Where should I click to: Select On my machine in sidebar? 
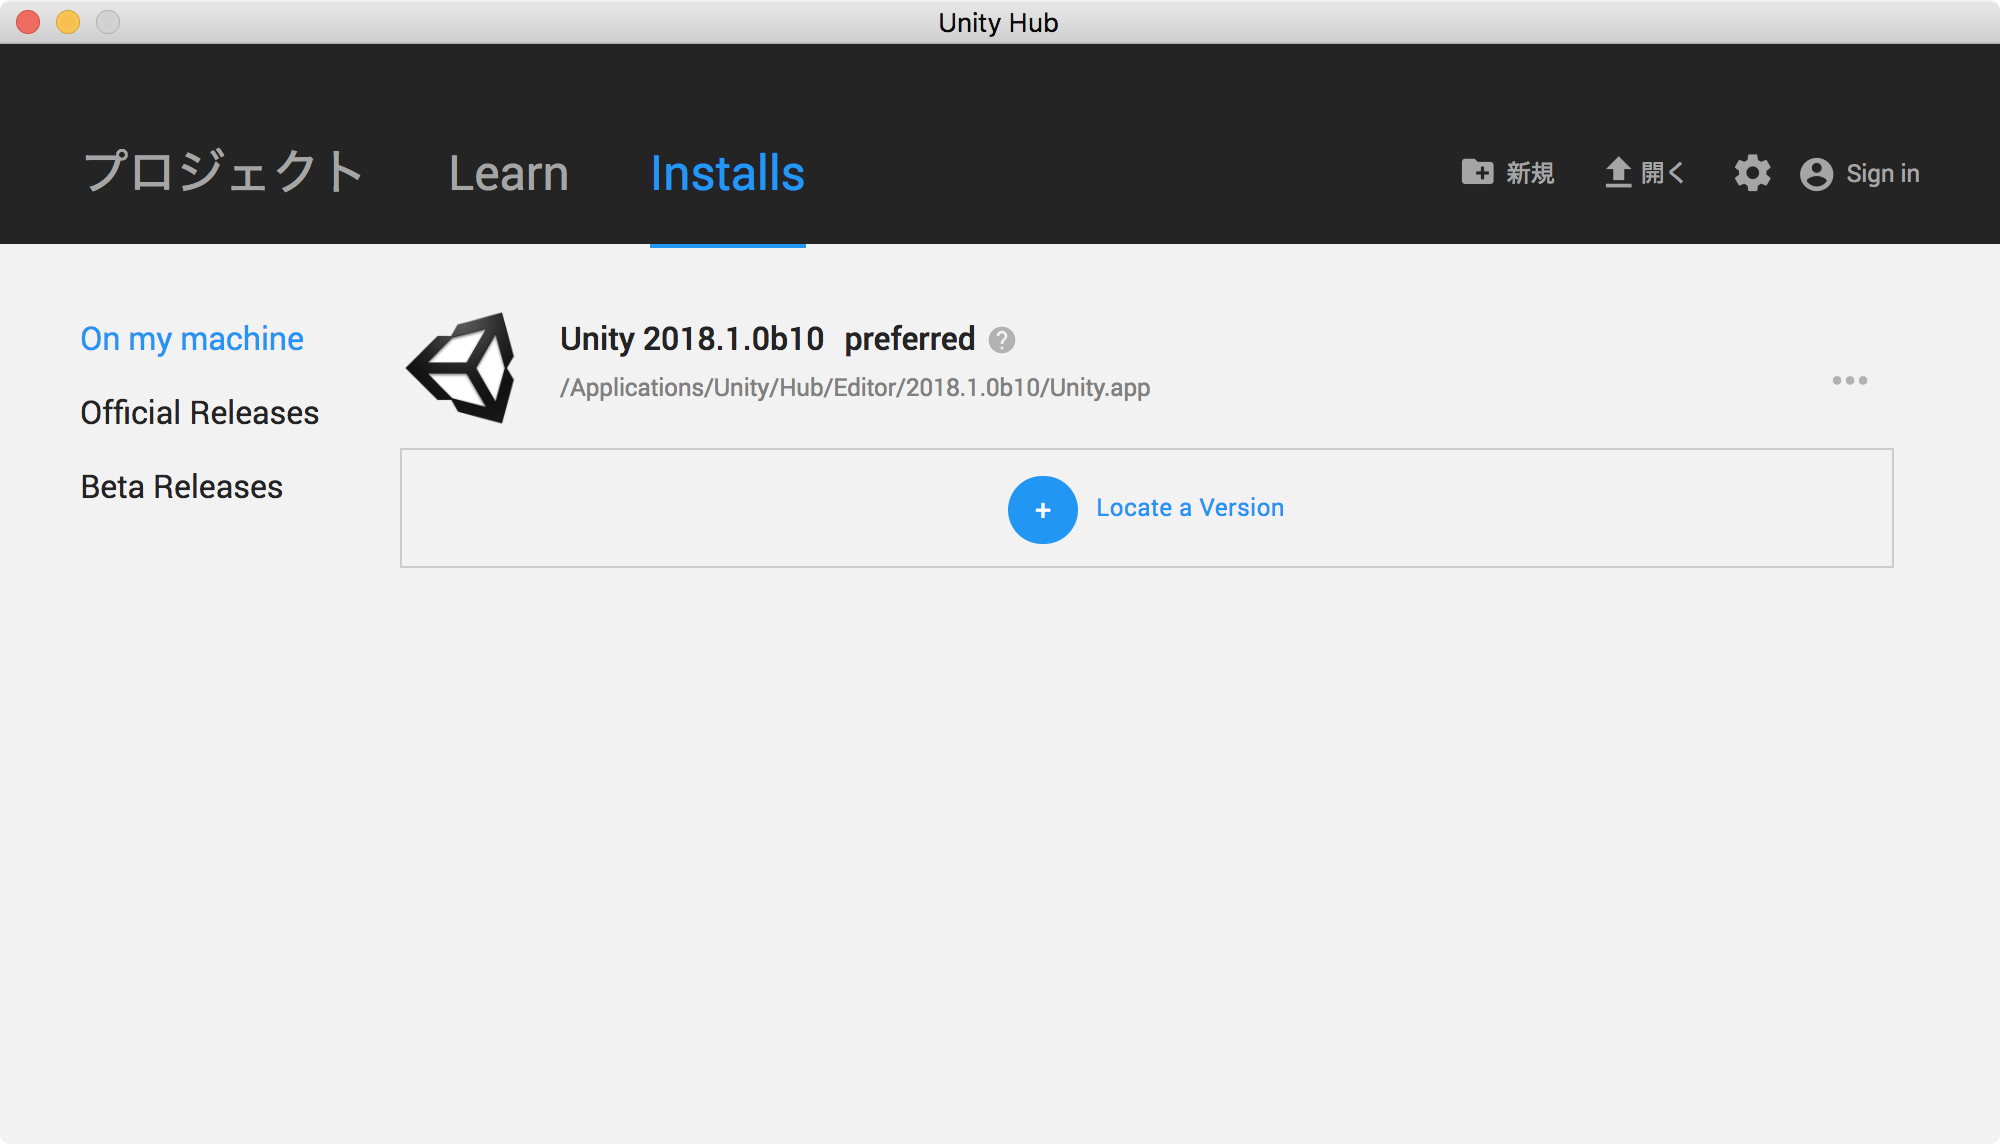pos(192,339)
